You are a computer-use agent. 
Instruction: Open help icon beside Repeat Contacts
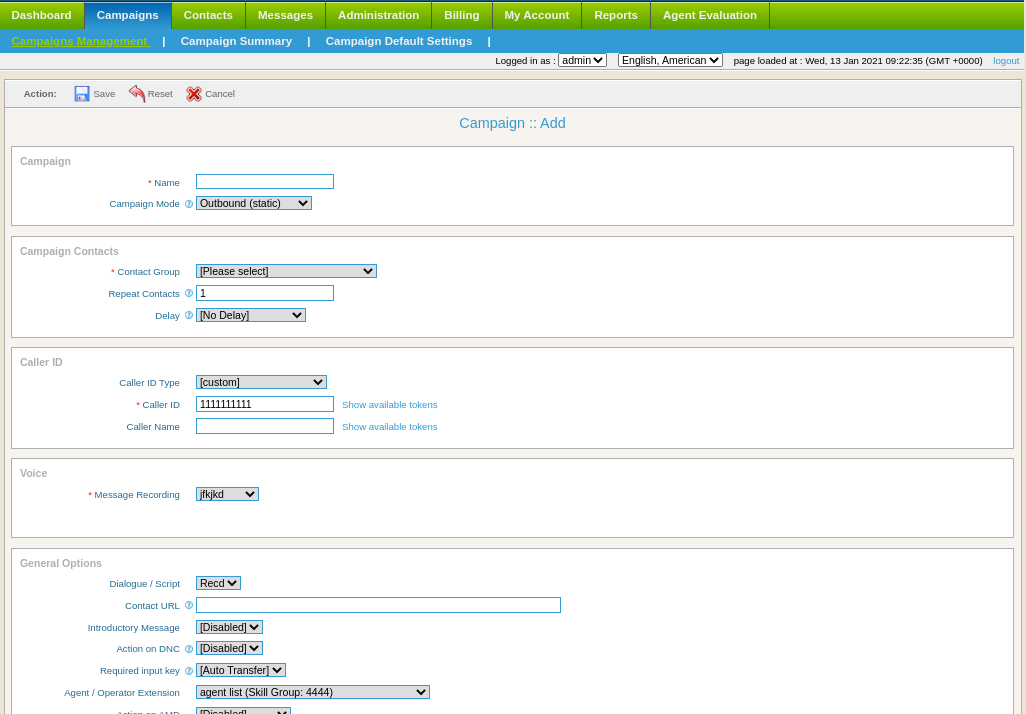[x=189, y=293]
